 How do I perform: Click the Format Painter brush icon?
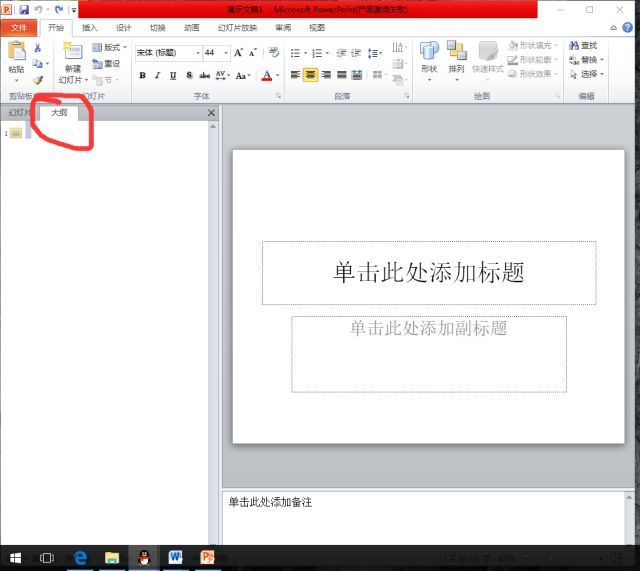coord(38,80)
